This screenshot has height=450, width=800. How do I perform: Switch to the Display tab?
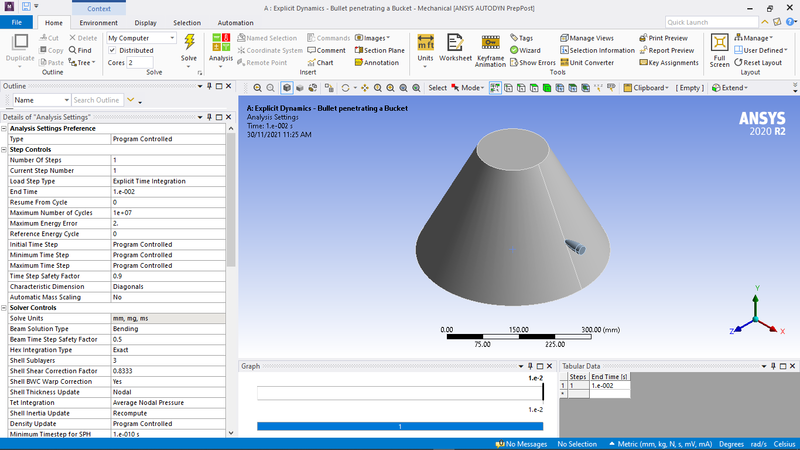pos(145,22)
